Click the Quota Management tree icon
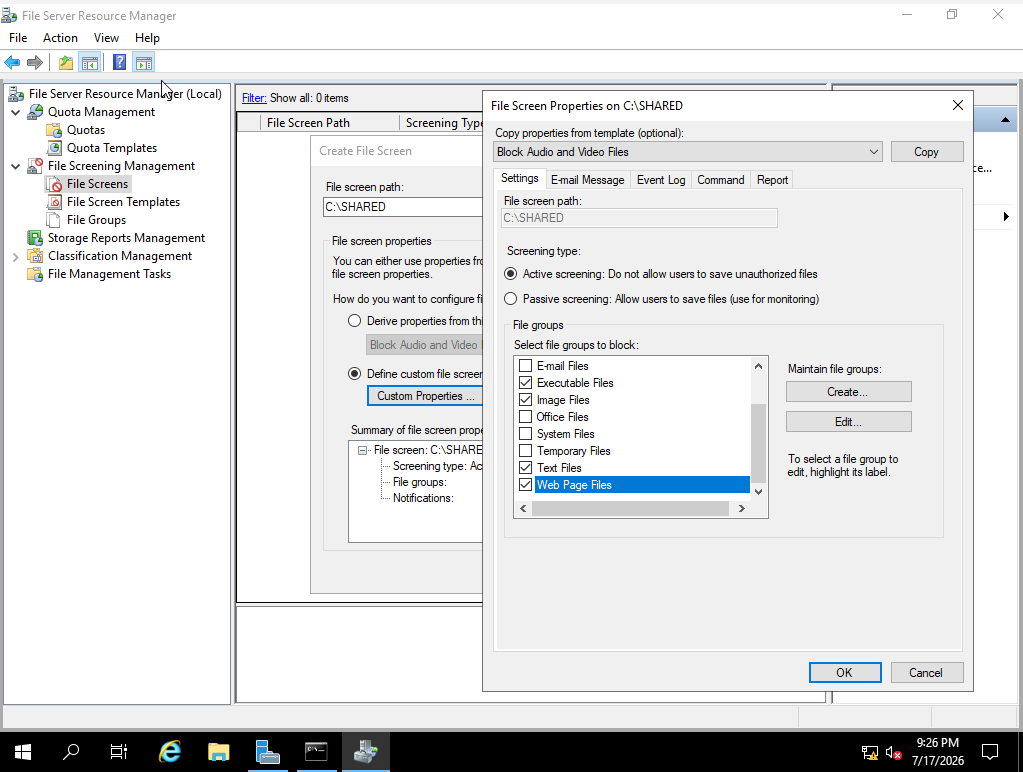The height and width of the screenshot is (772, 1023). pyautogui.click(x=35, y=112)
